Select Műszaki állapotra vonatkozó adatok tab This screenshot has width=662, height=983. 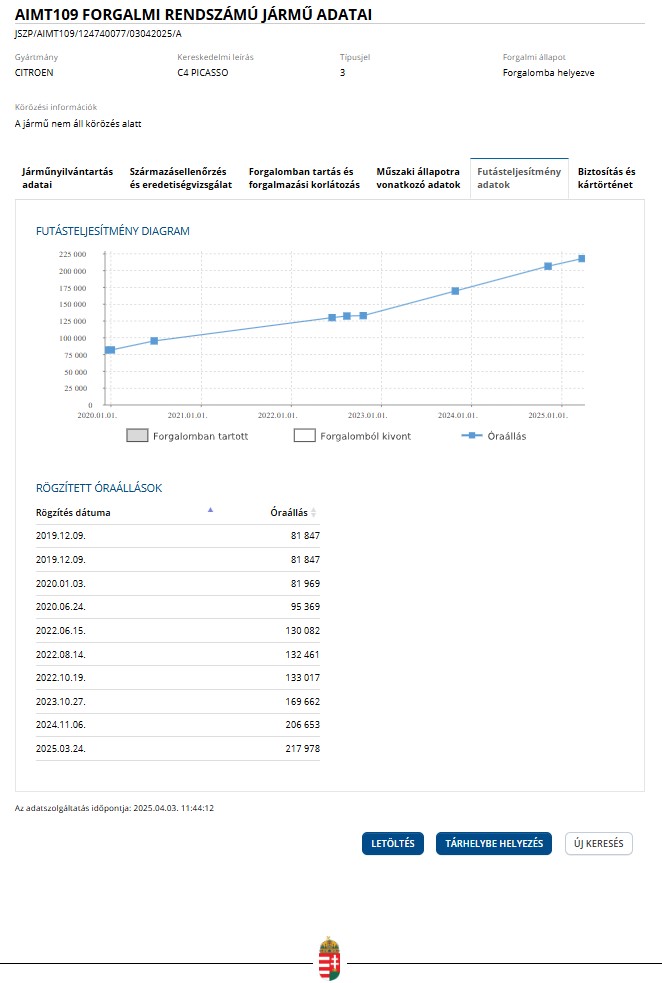point(418,178)
